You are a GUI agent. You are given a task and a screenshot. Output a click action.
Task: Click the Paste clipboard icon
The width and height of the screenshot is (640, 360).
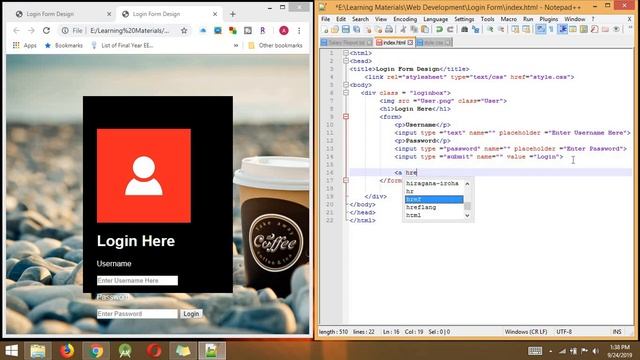coord(424,29)
